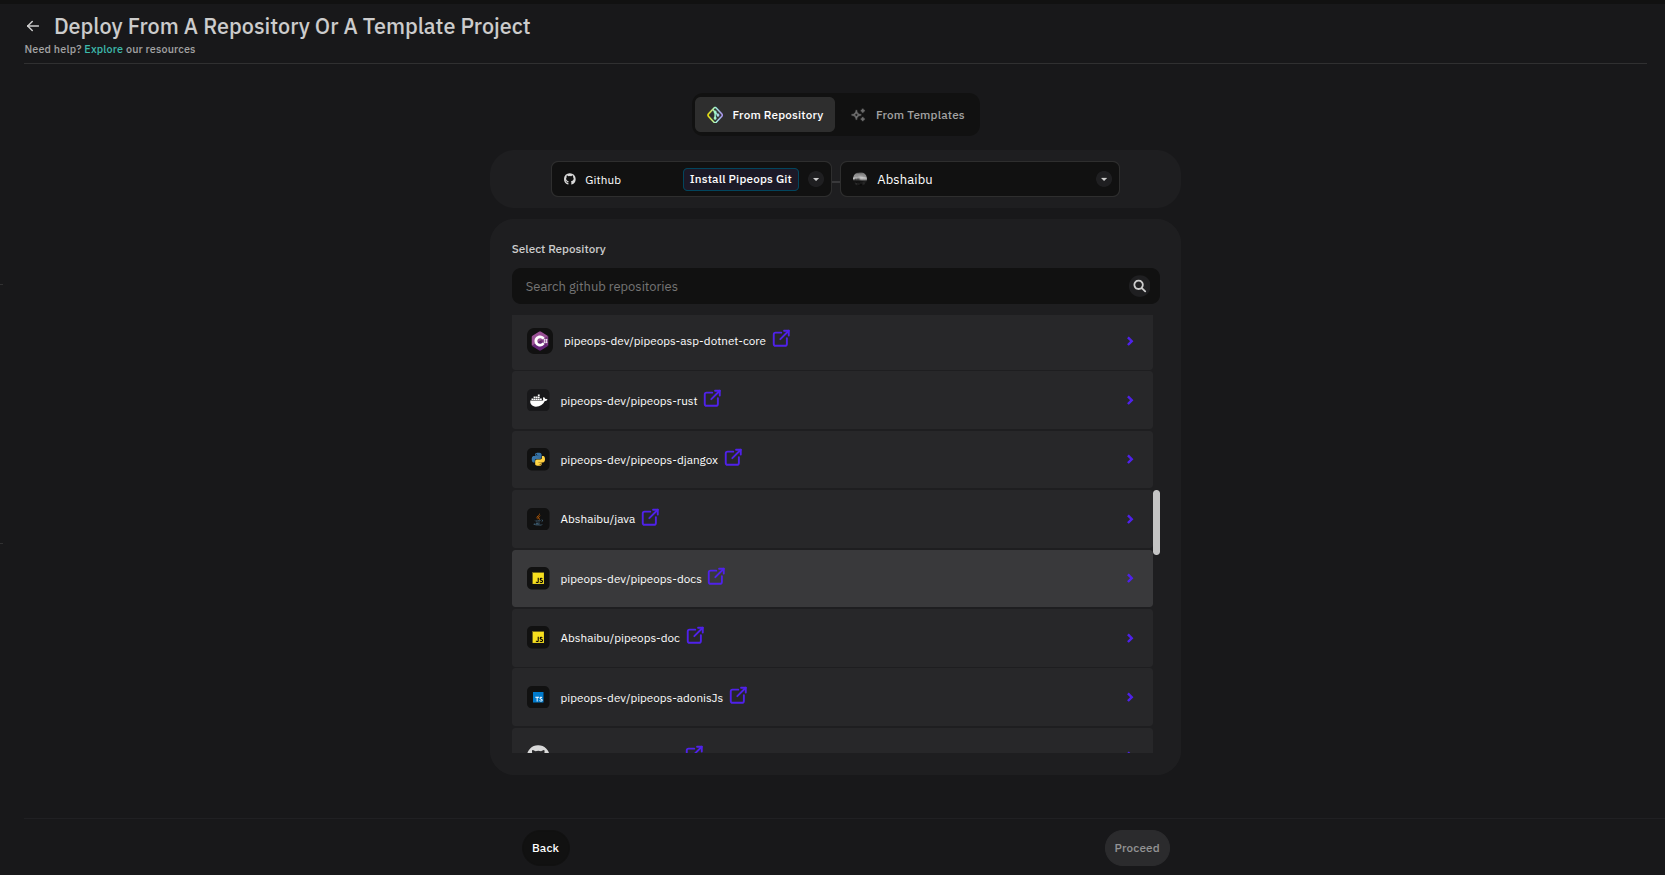Select Abshaibu/pipeops-doc repository name
The image size is (1665, 875).
point(620,638)
